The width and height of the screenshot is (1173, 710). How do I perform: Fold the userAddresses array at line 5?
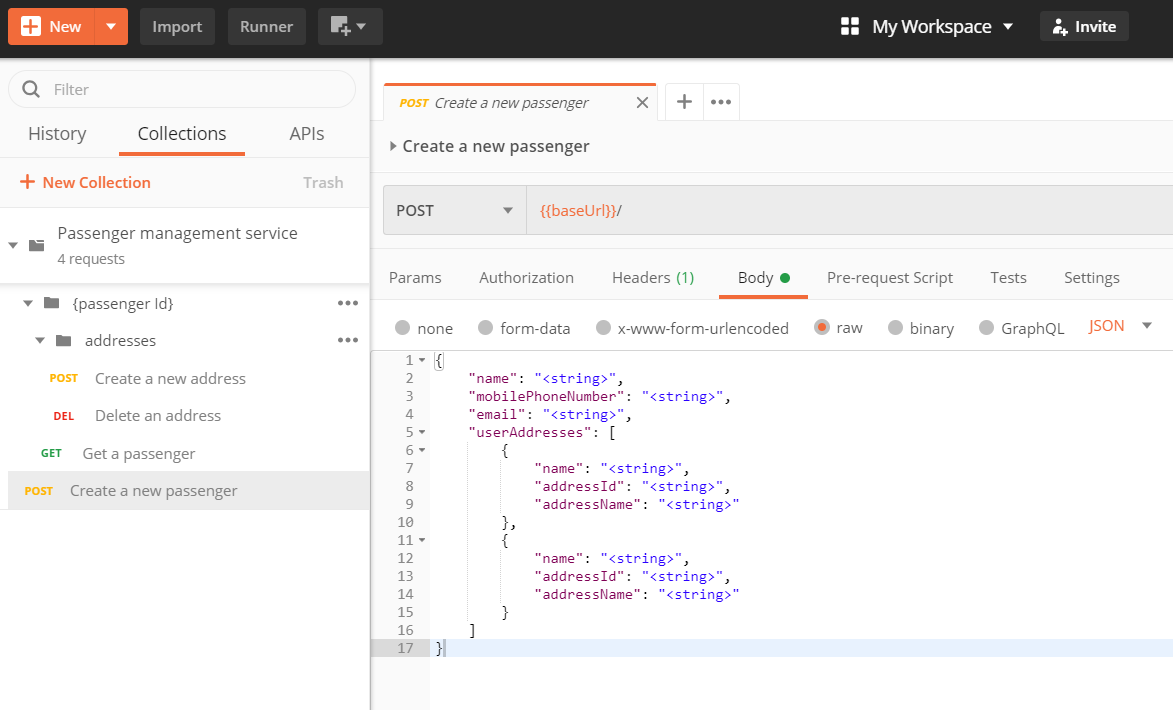click(x=422, y=432)
